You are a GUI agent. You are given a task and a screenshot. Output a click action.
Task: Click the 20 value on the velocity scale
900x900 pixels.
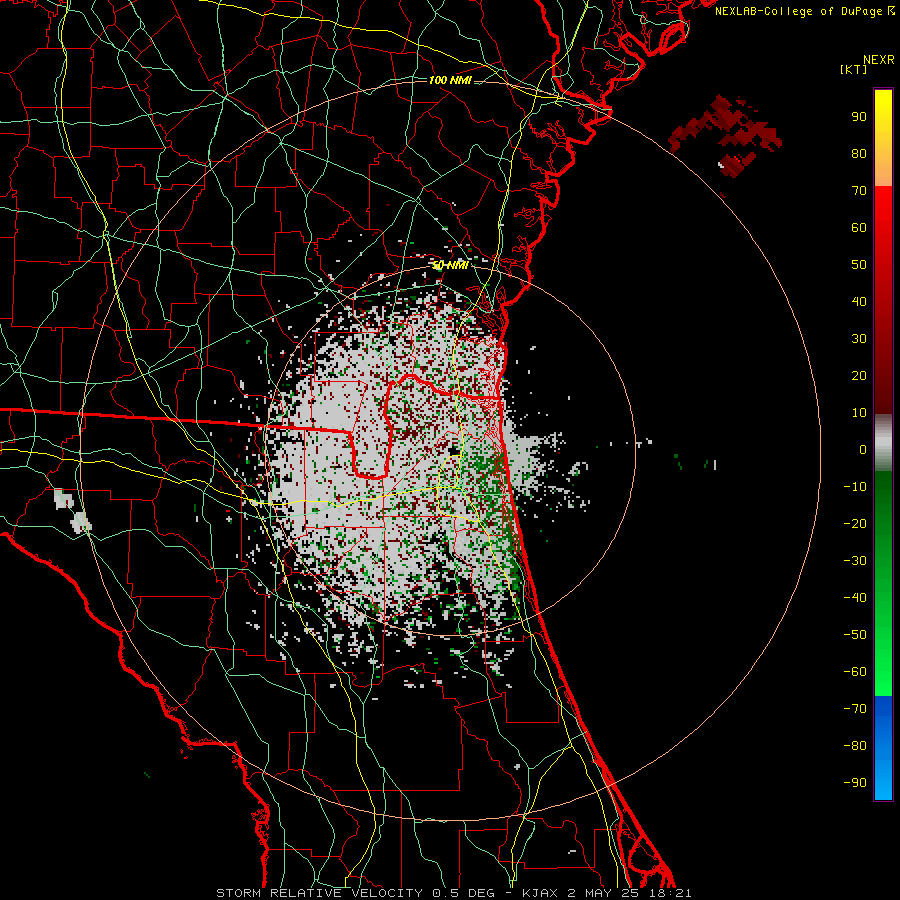(859, 376)
